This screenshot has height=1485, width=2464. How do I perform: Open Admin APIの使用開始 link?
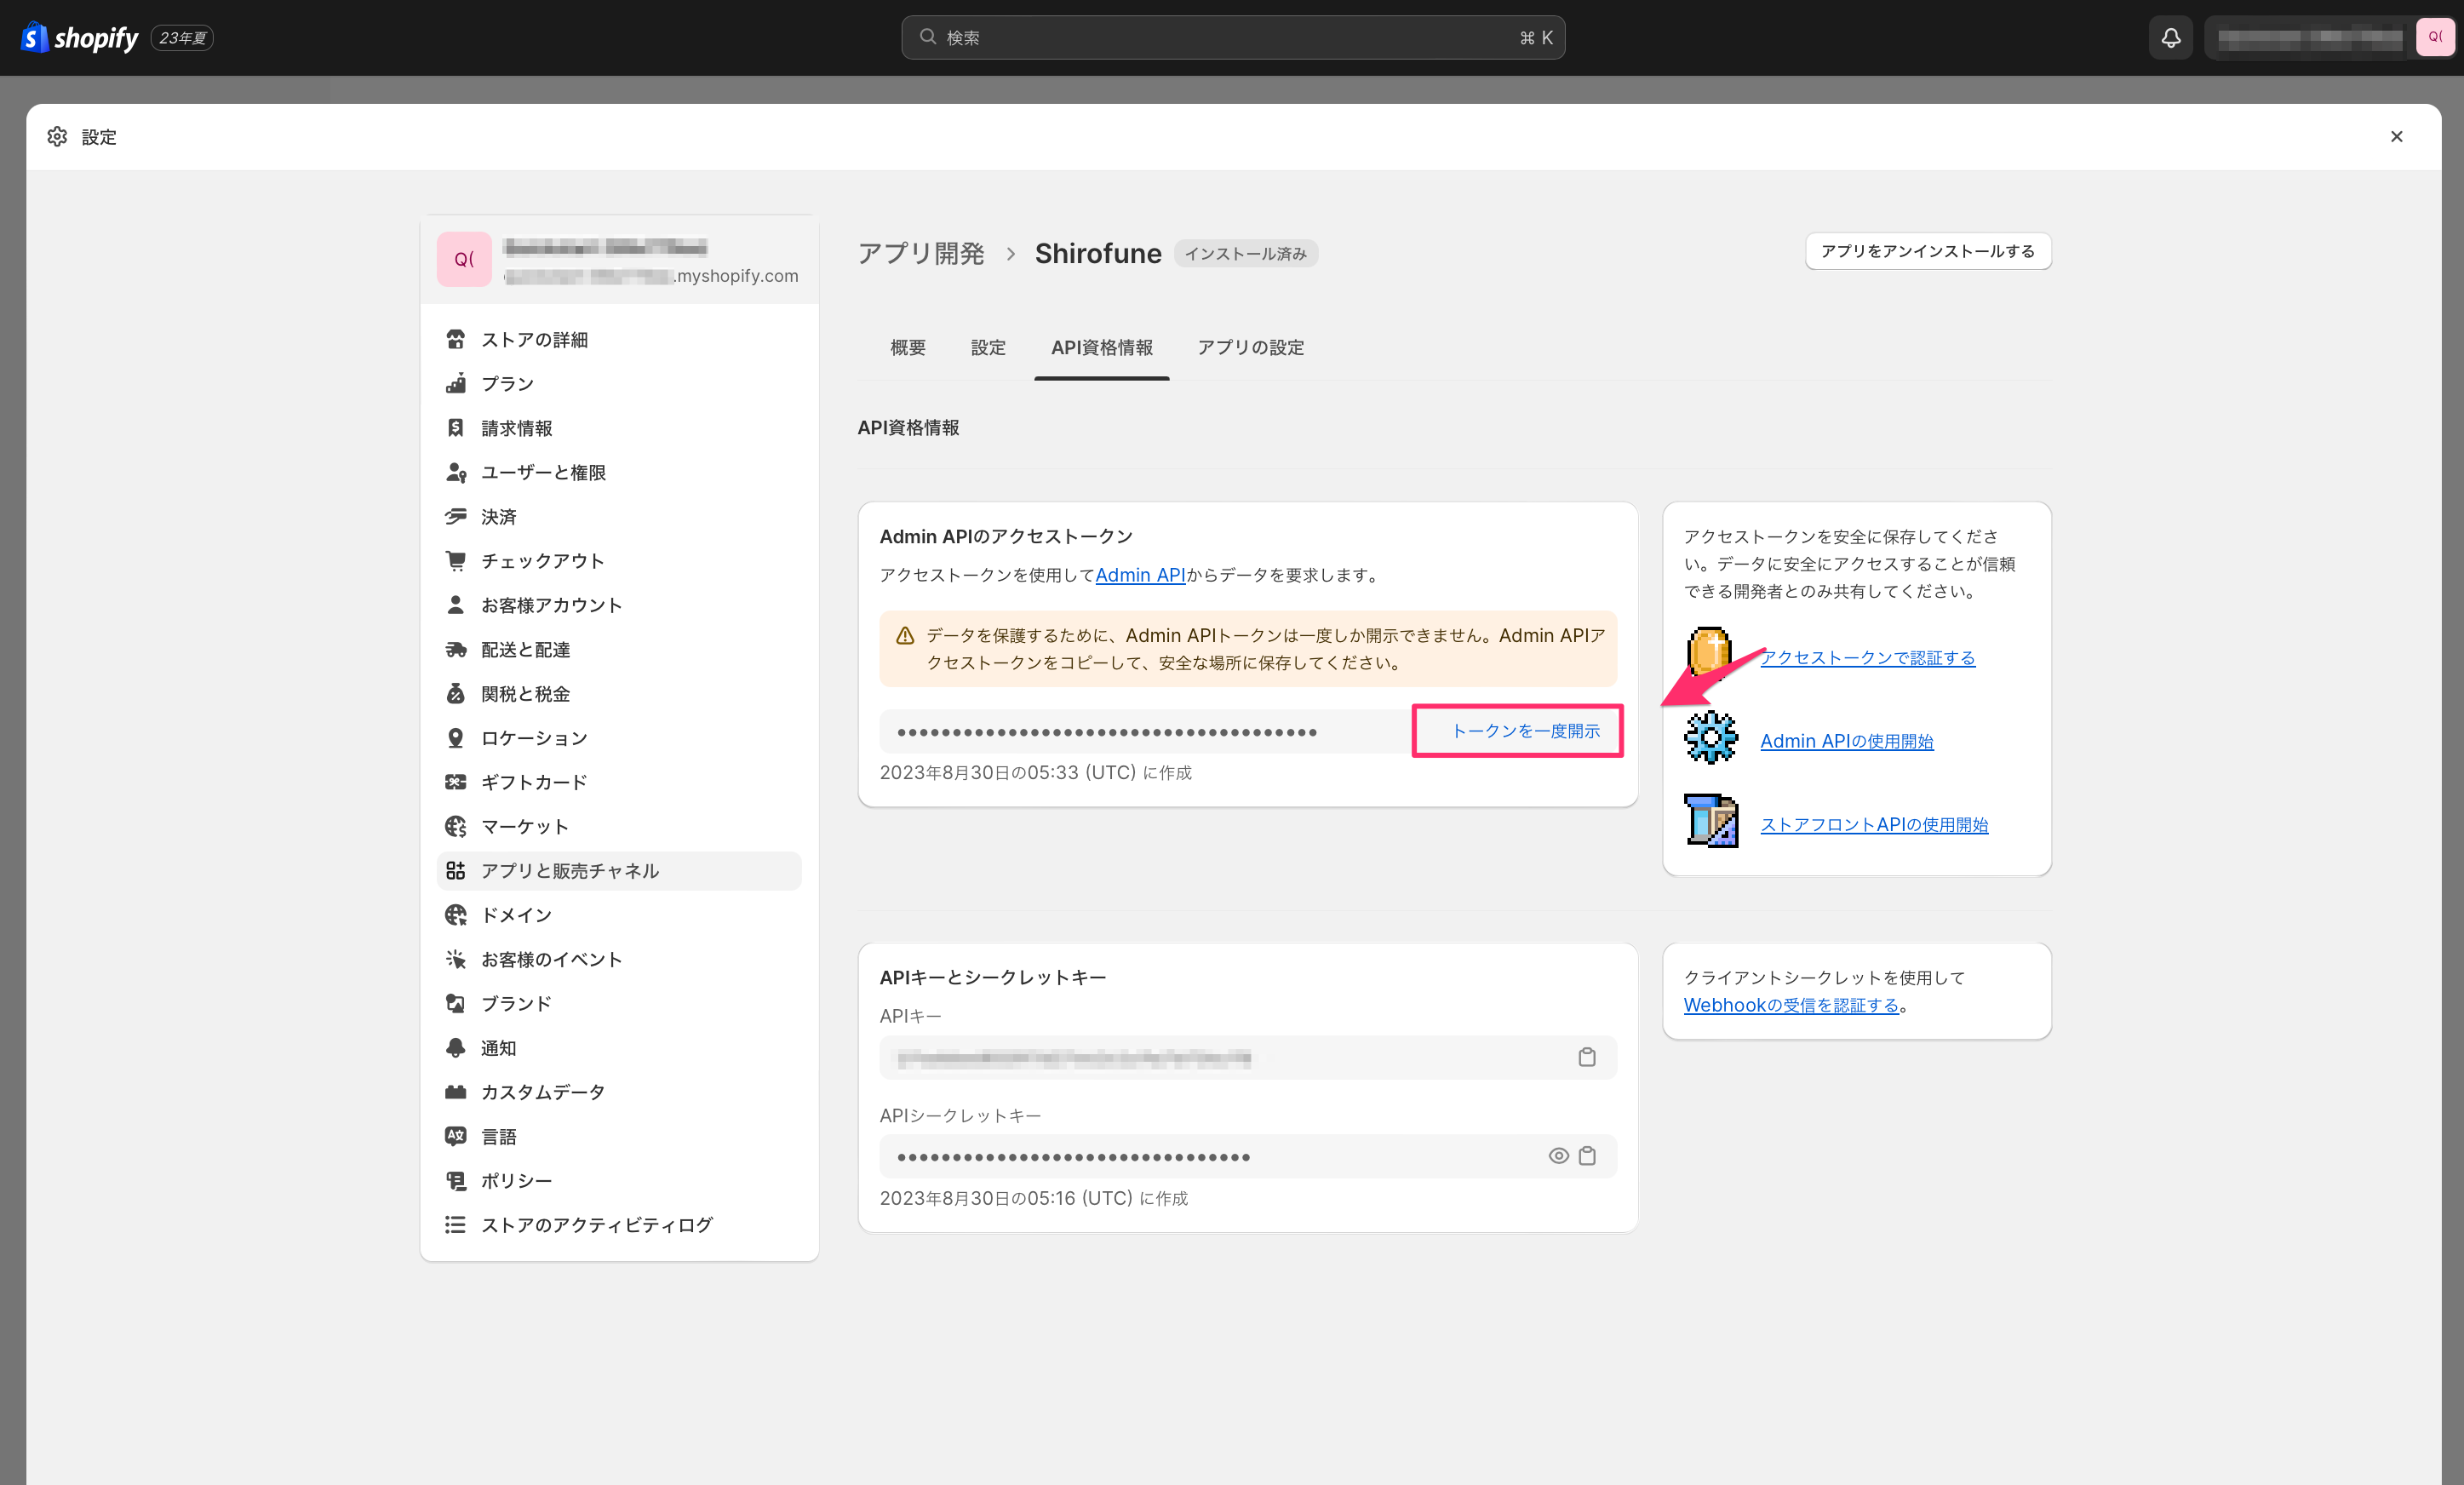(x=1846, y=741)
